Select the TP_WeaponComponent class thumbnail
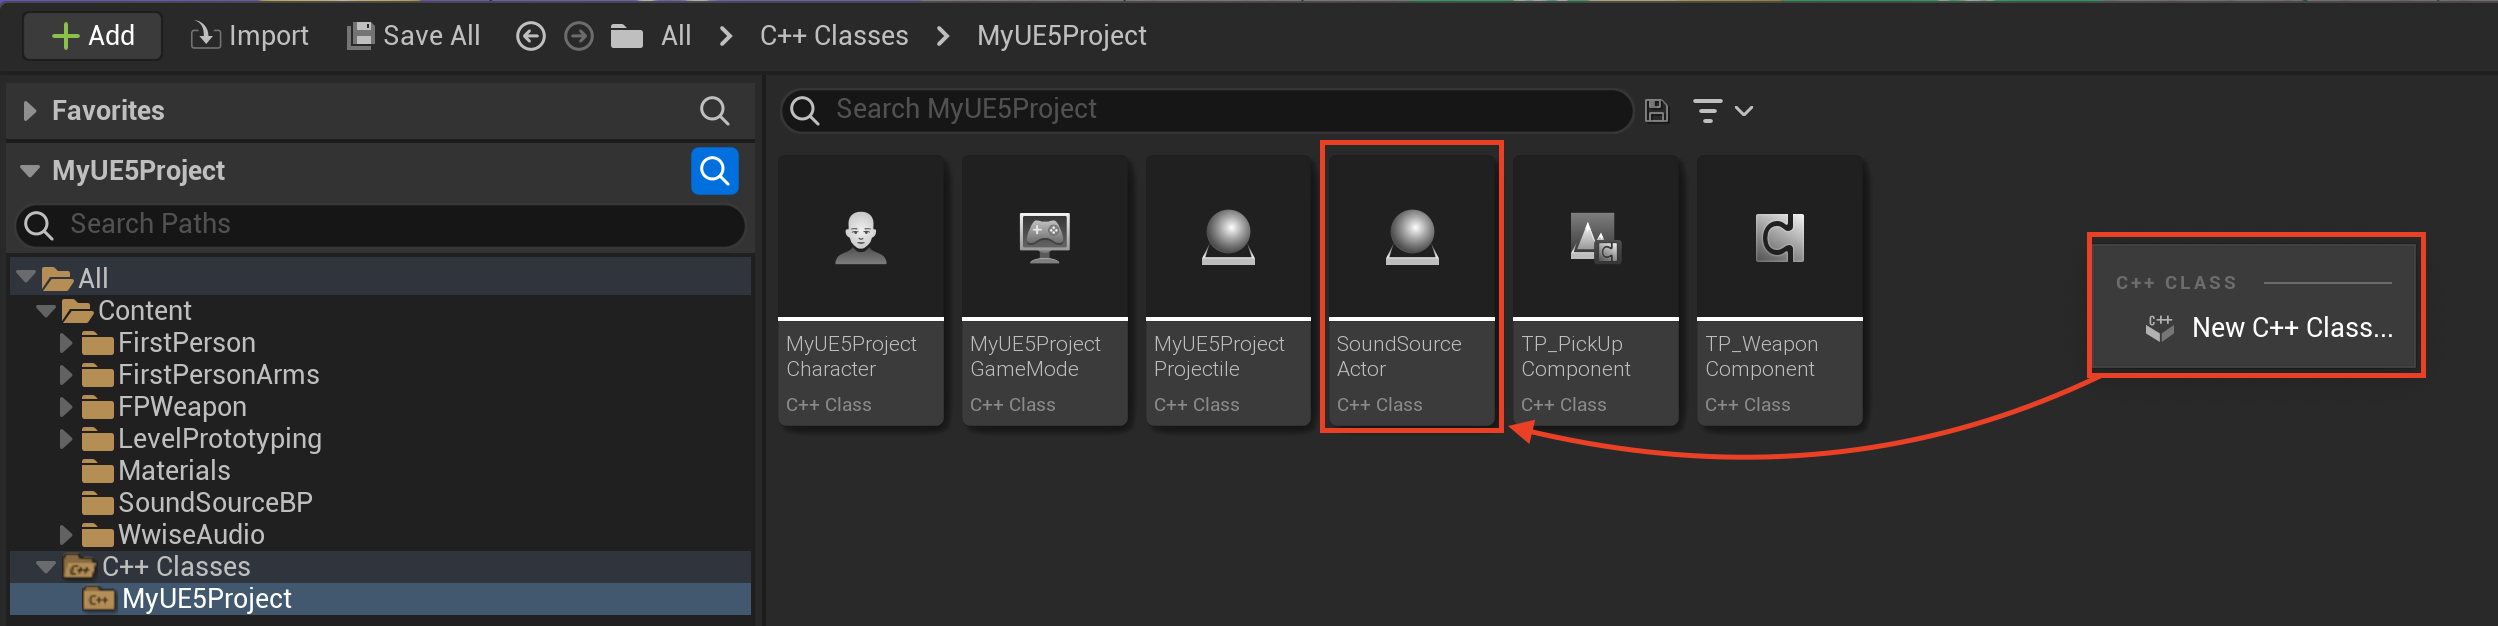 [1780, 291]
